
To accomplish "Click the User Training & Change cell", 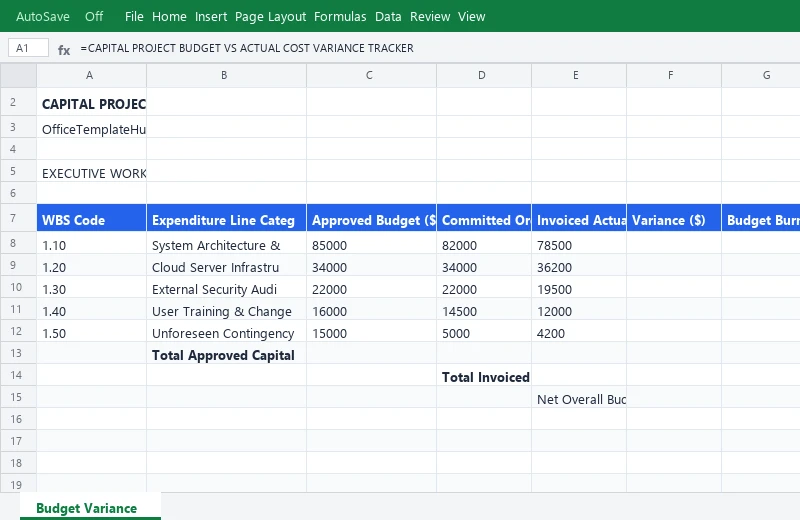I will click(x=227, y=309).
